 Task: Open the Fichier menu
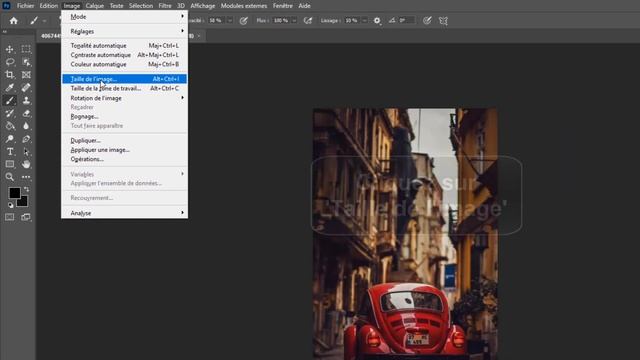coord(25,6)
